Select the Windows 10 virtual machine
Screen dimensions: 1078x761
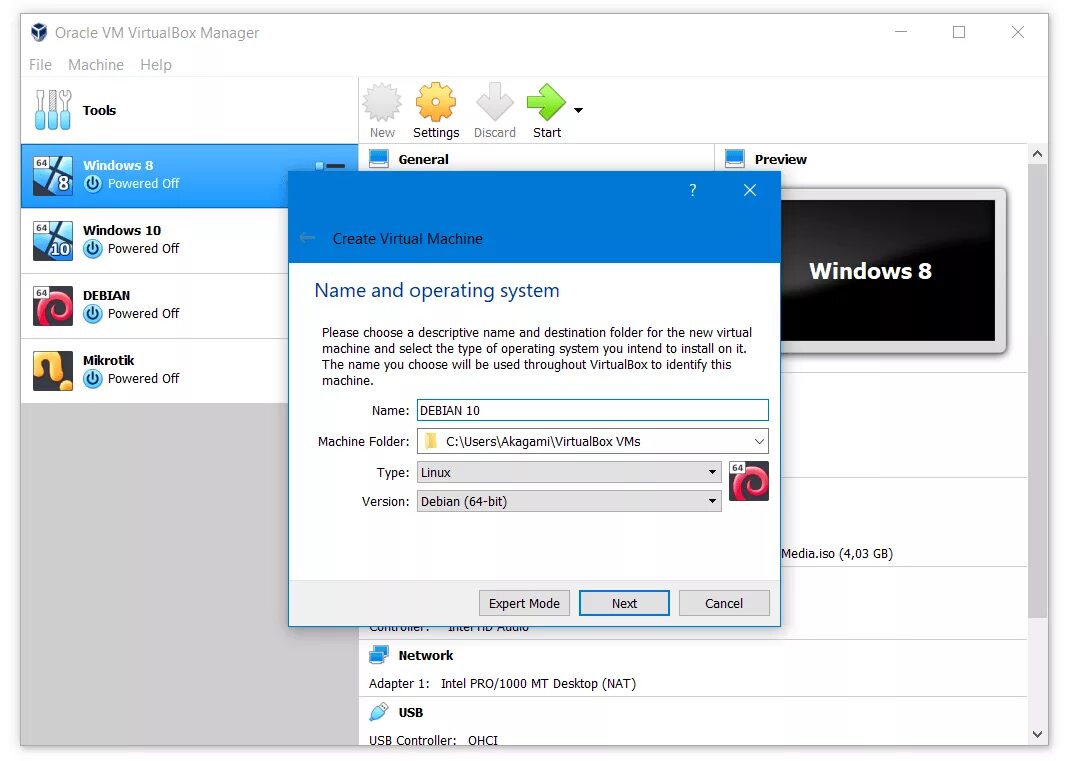click(x=155, y=241)
